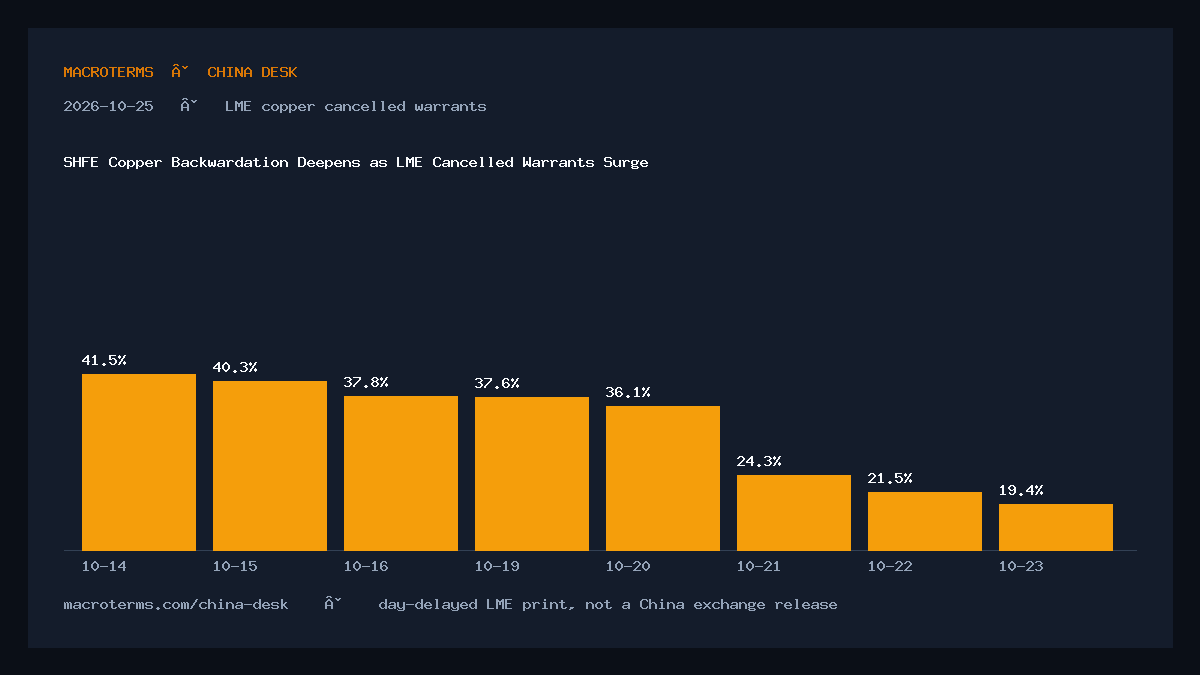The height and width of the screenshot is (675, 1200).
Task: Select the 10-19 bar
Action: (x=532, y=473)
